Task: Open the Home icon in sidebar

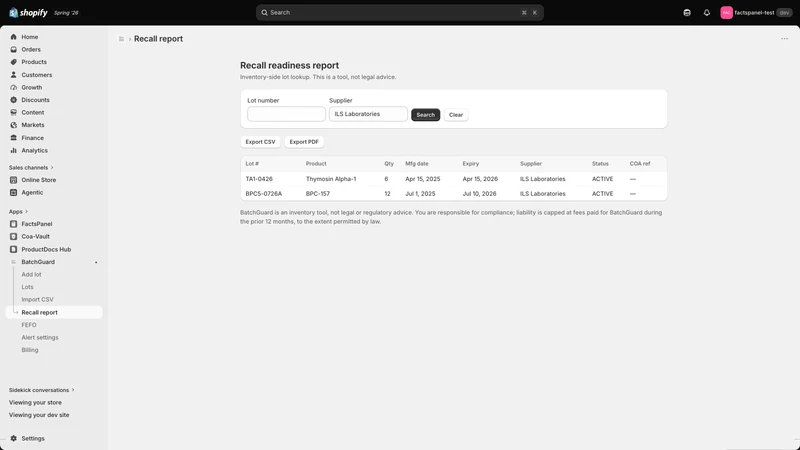Action: point(13,37)
